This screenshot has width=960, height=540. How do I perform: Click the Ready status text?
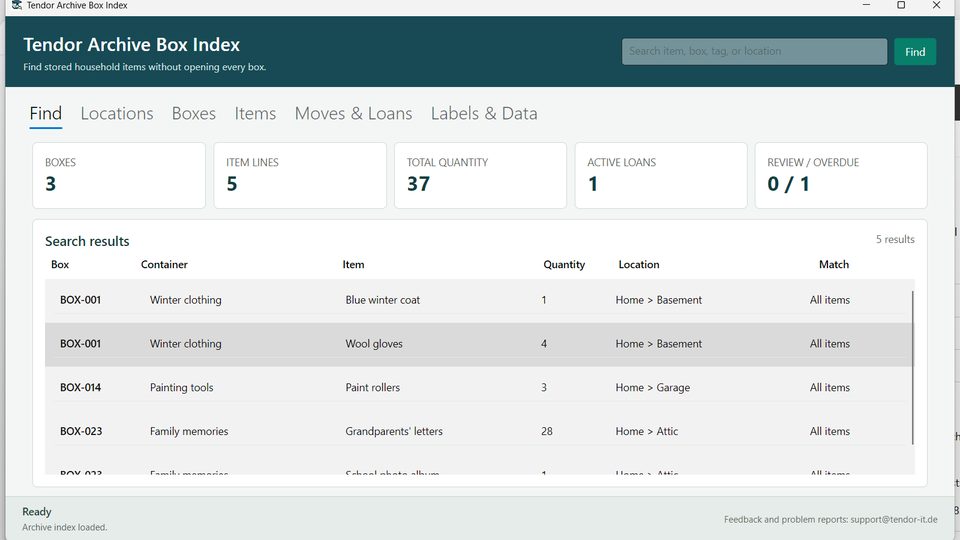coord(37,512)
